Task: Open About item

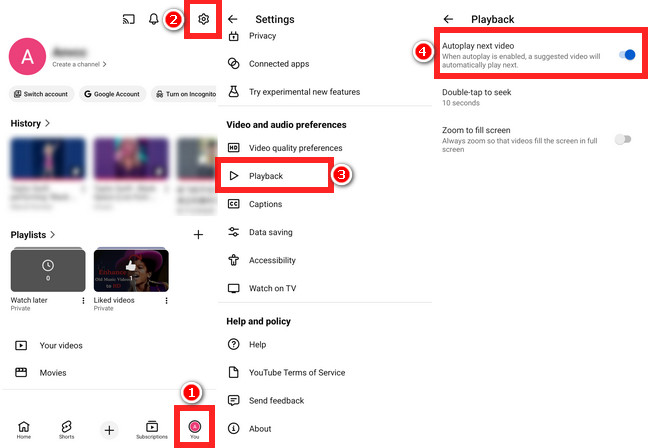Action: pos(325,429)
